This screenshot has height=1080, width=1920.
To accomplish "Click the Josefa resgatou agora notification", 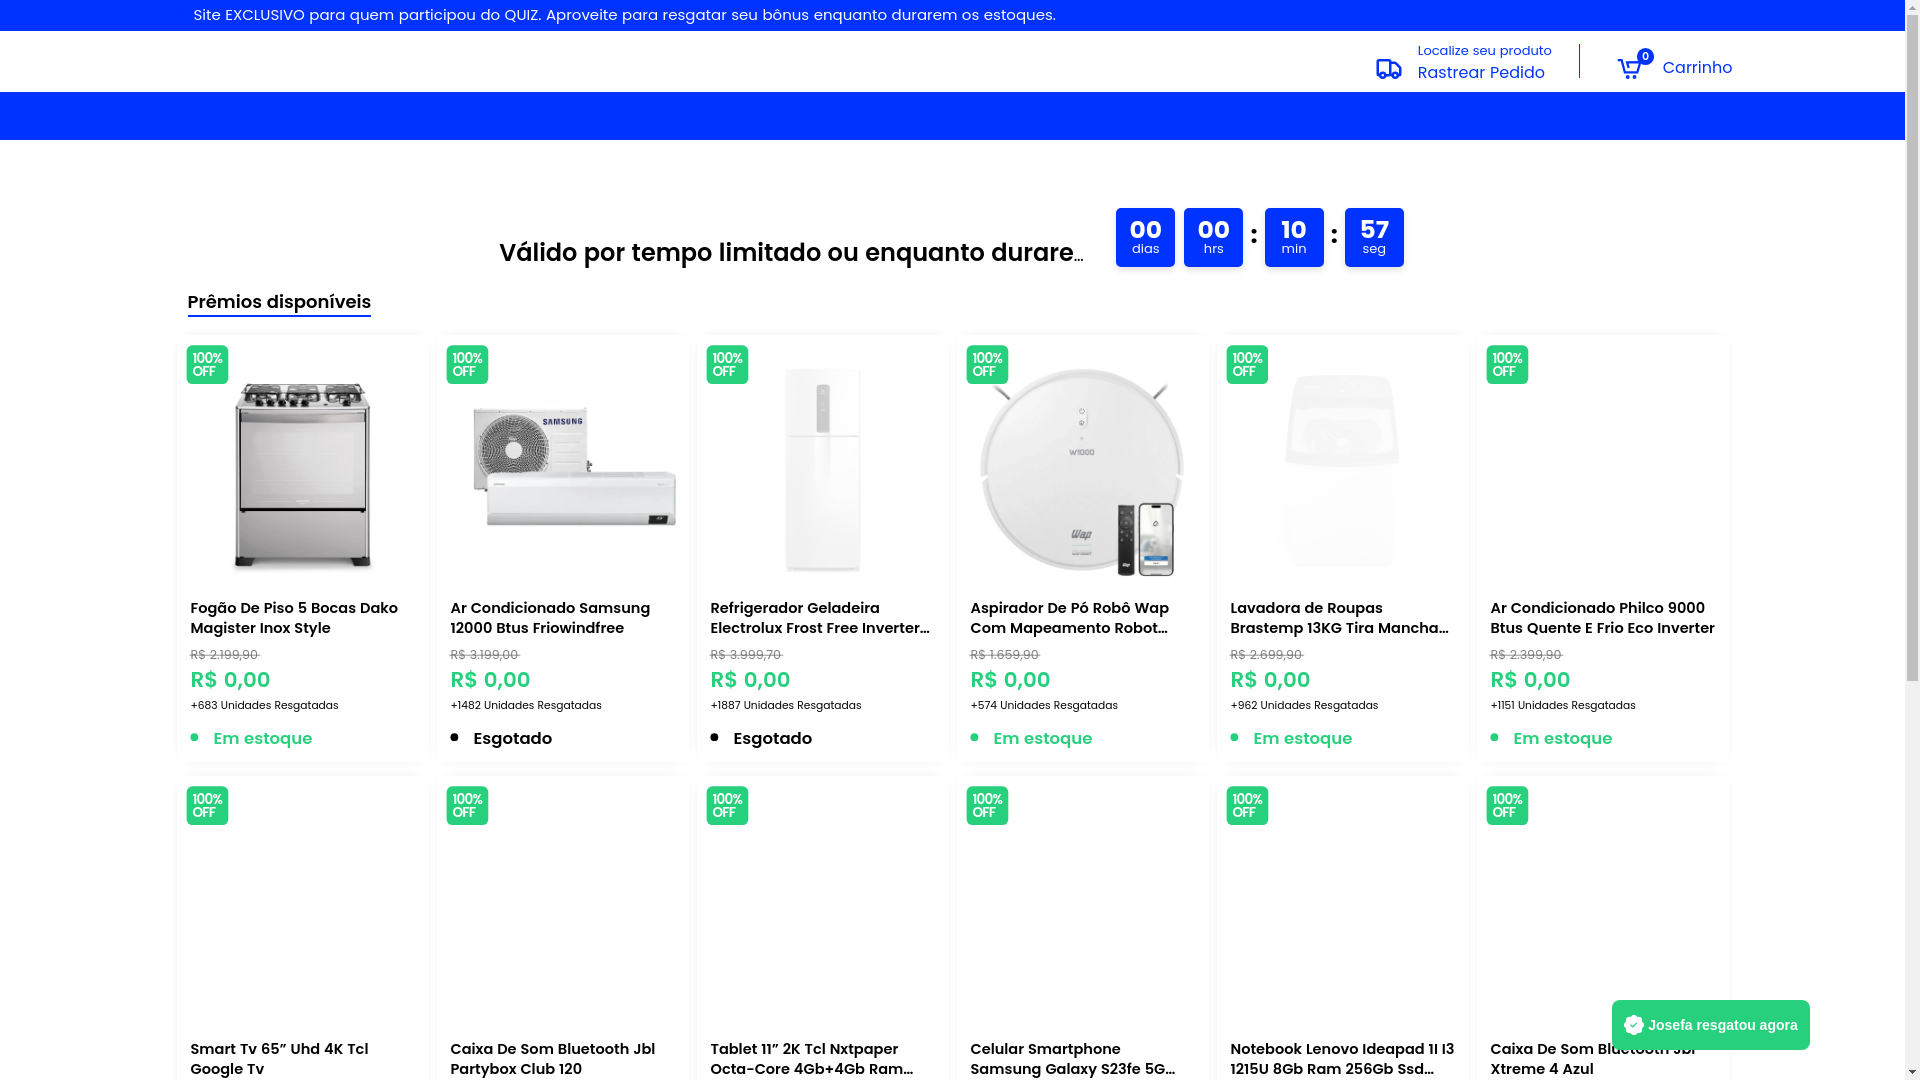I will coord(1710,1025).
